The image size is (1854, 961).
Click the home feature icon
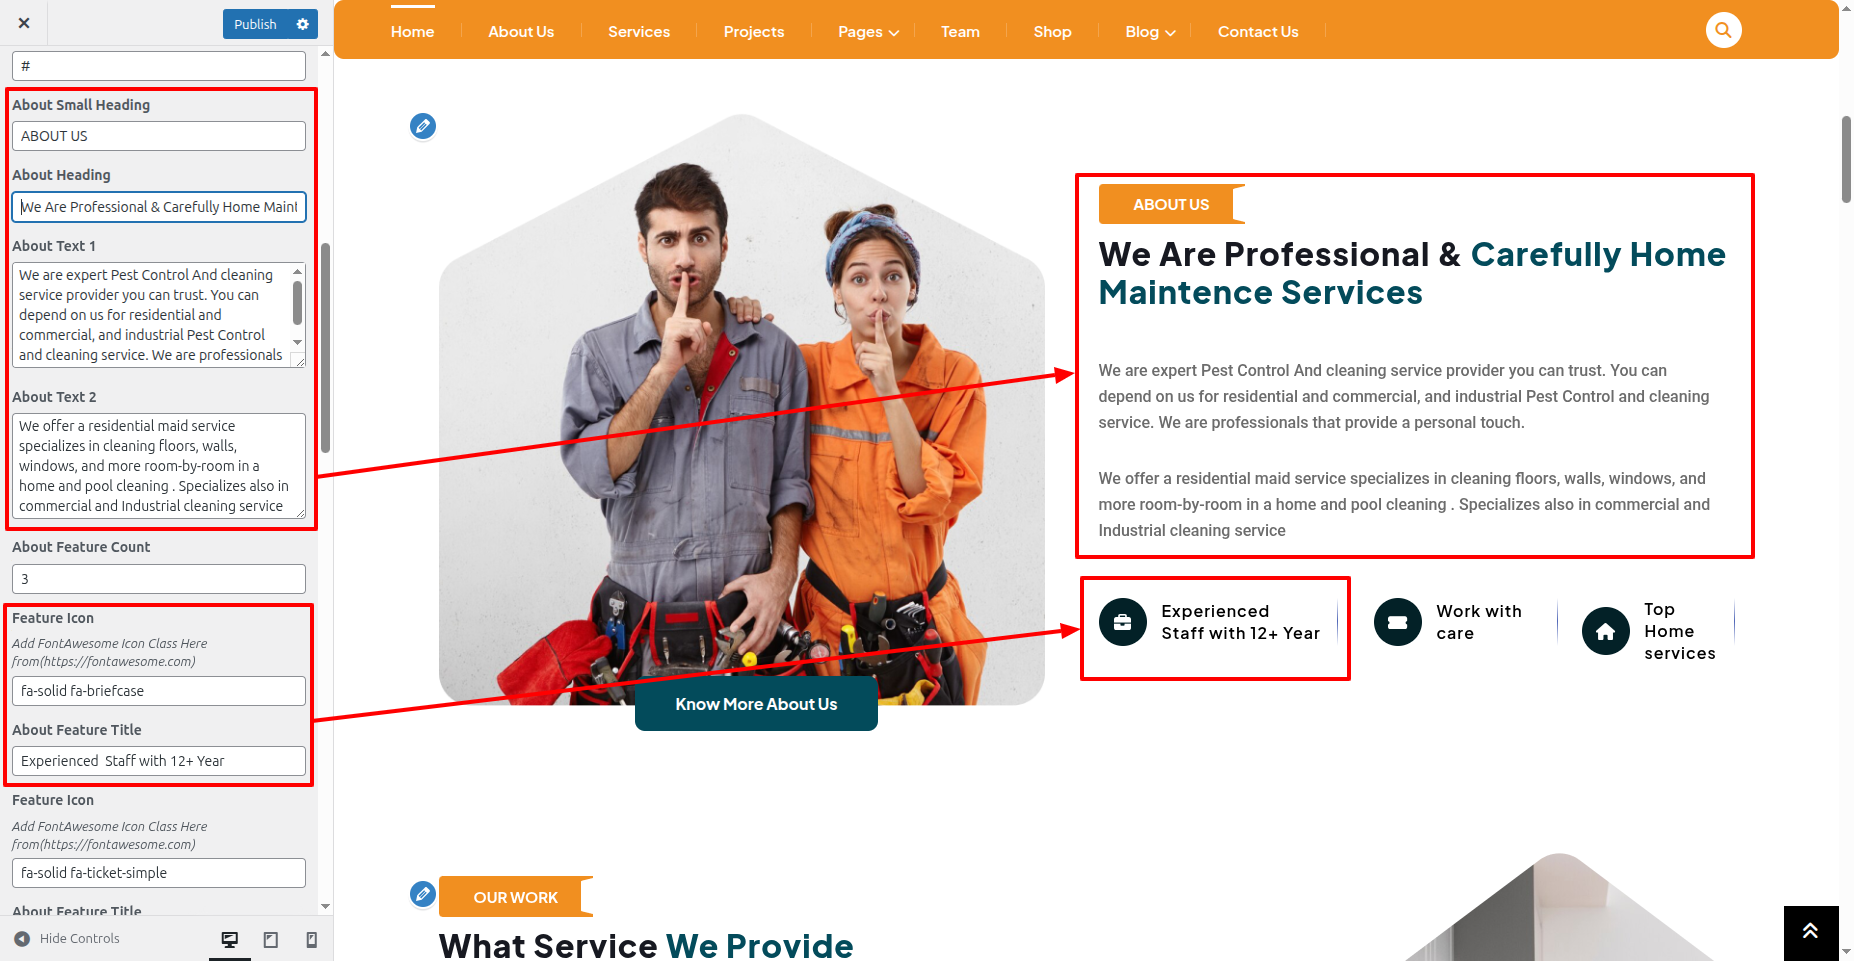click(x=1605, y=632)
